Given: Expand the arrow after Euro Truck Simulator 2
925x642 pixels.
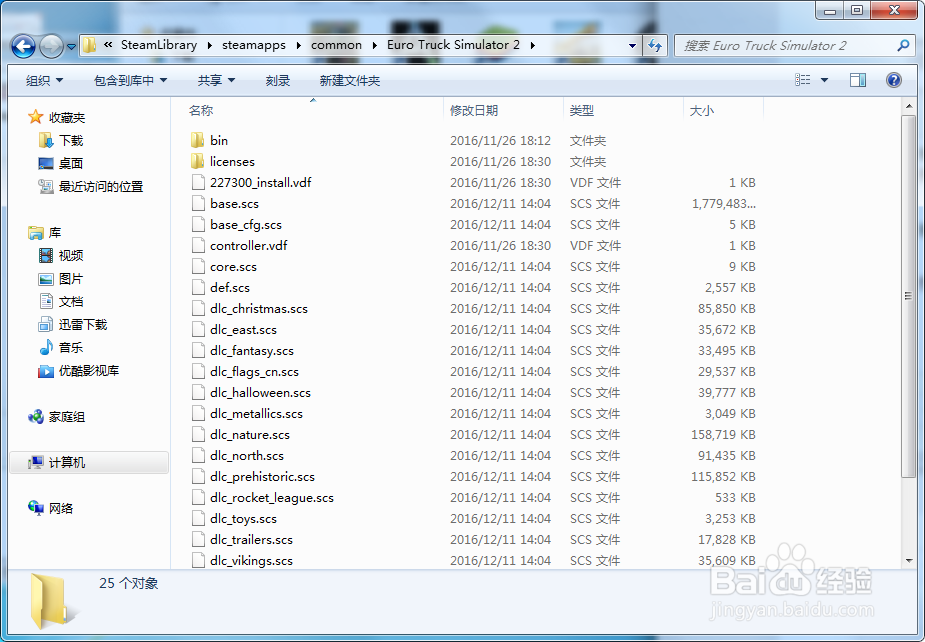Looking at the screenshot, I should [533, 45].
